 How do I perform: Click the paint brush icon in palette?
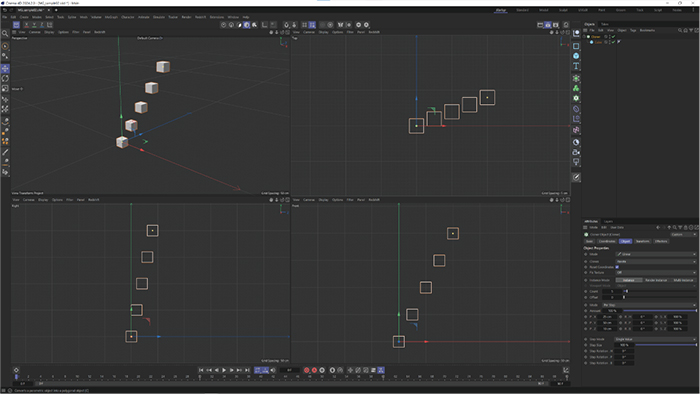coord(576,177)
